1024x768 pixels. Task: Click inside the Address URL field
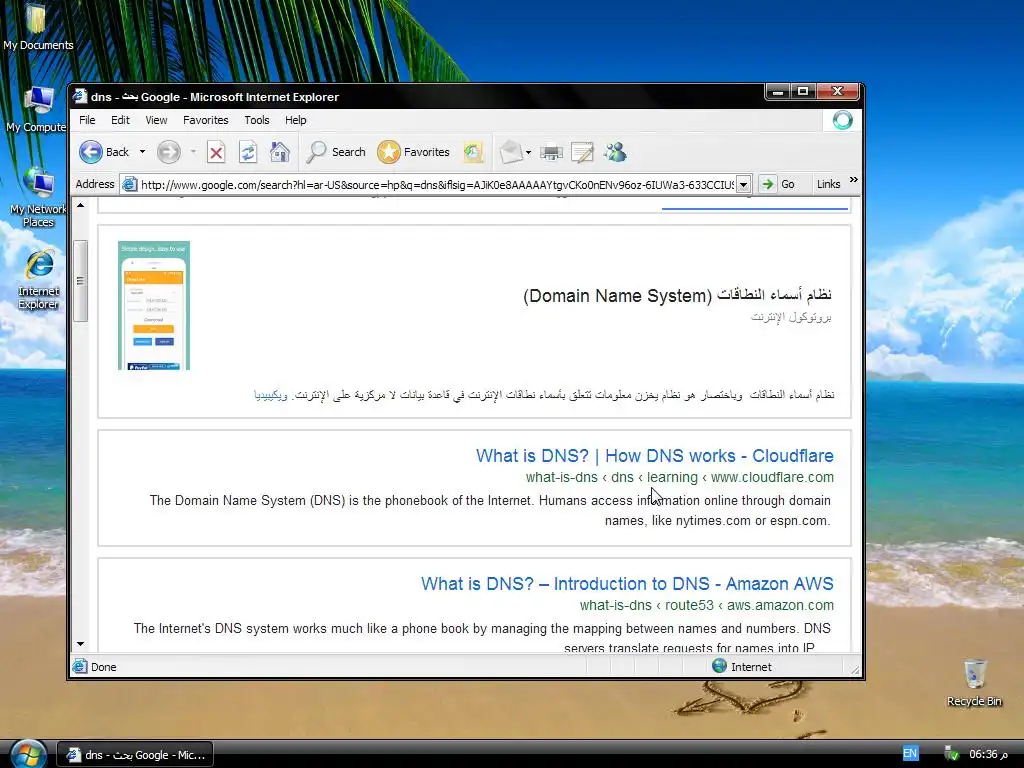tap(438, 185)
